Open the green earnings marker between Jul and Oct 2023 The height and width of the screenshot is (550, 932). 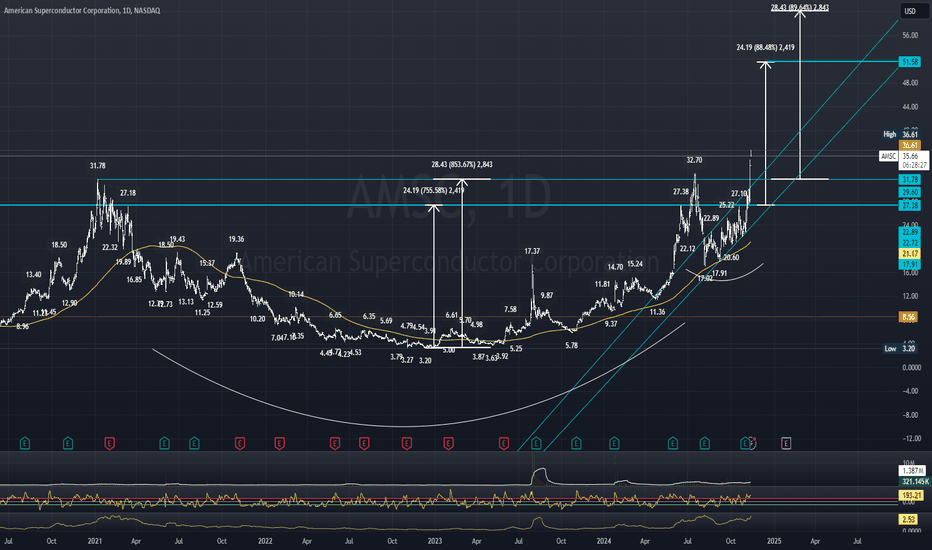click(536, 443)
